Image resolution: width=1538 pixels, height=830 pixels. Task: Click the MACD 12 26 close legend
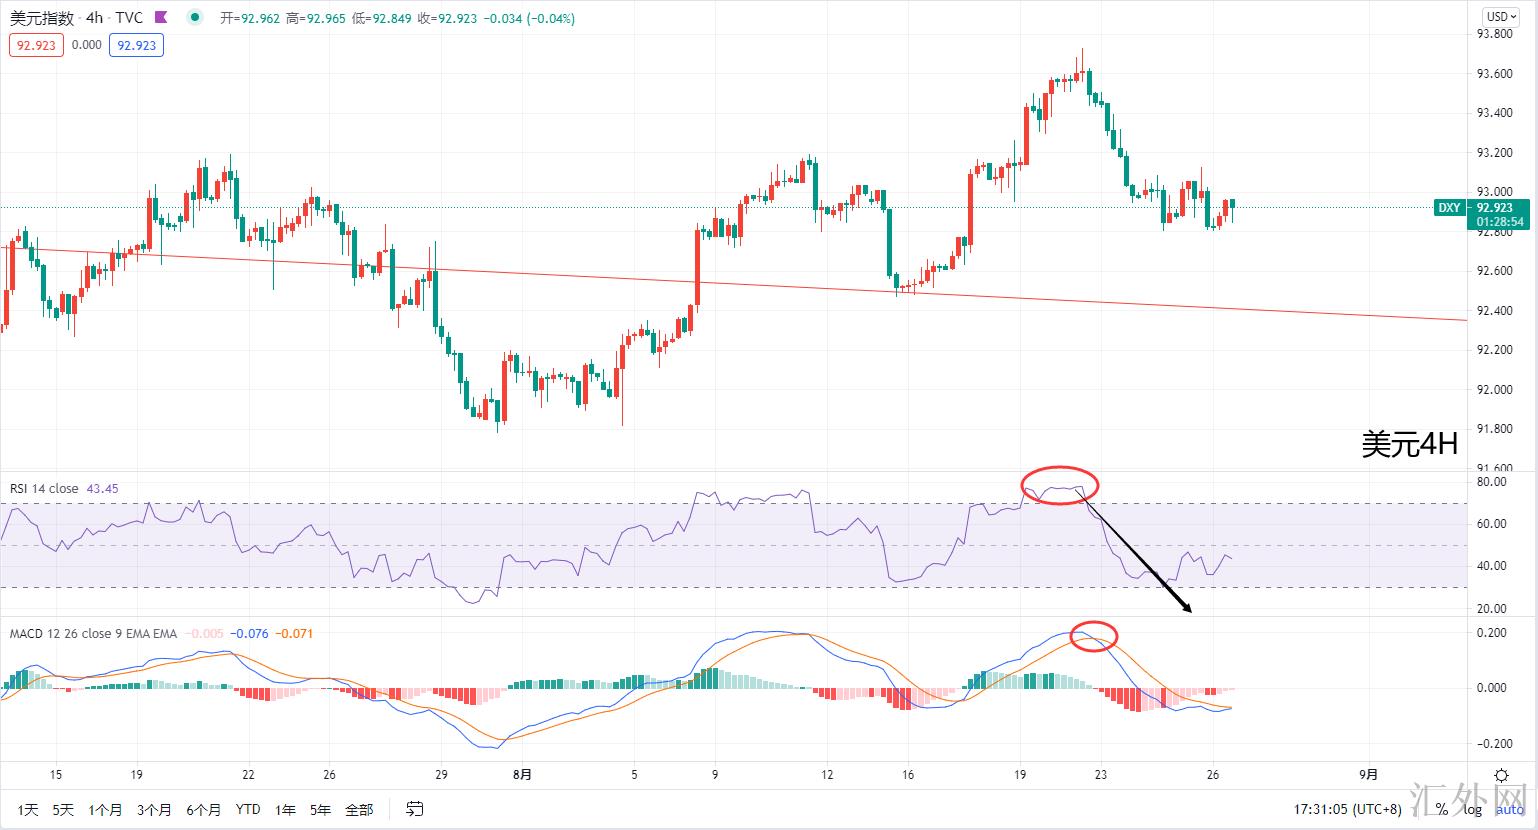[94, 633]
